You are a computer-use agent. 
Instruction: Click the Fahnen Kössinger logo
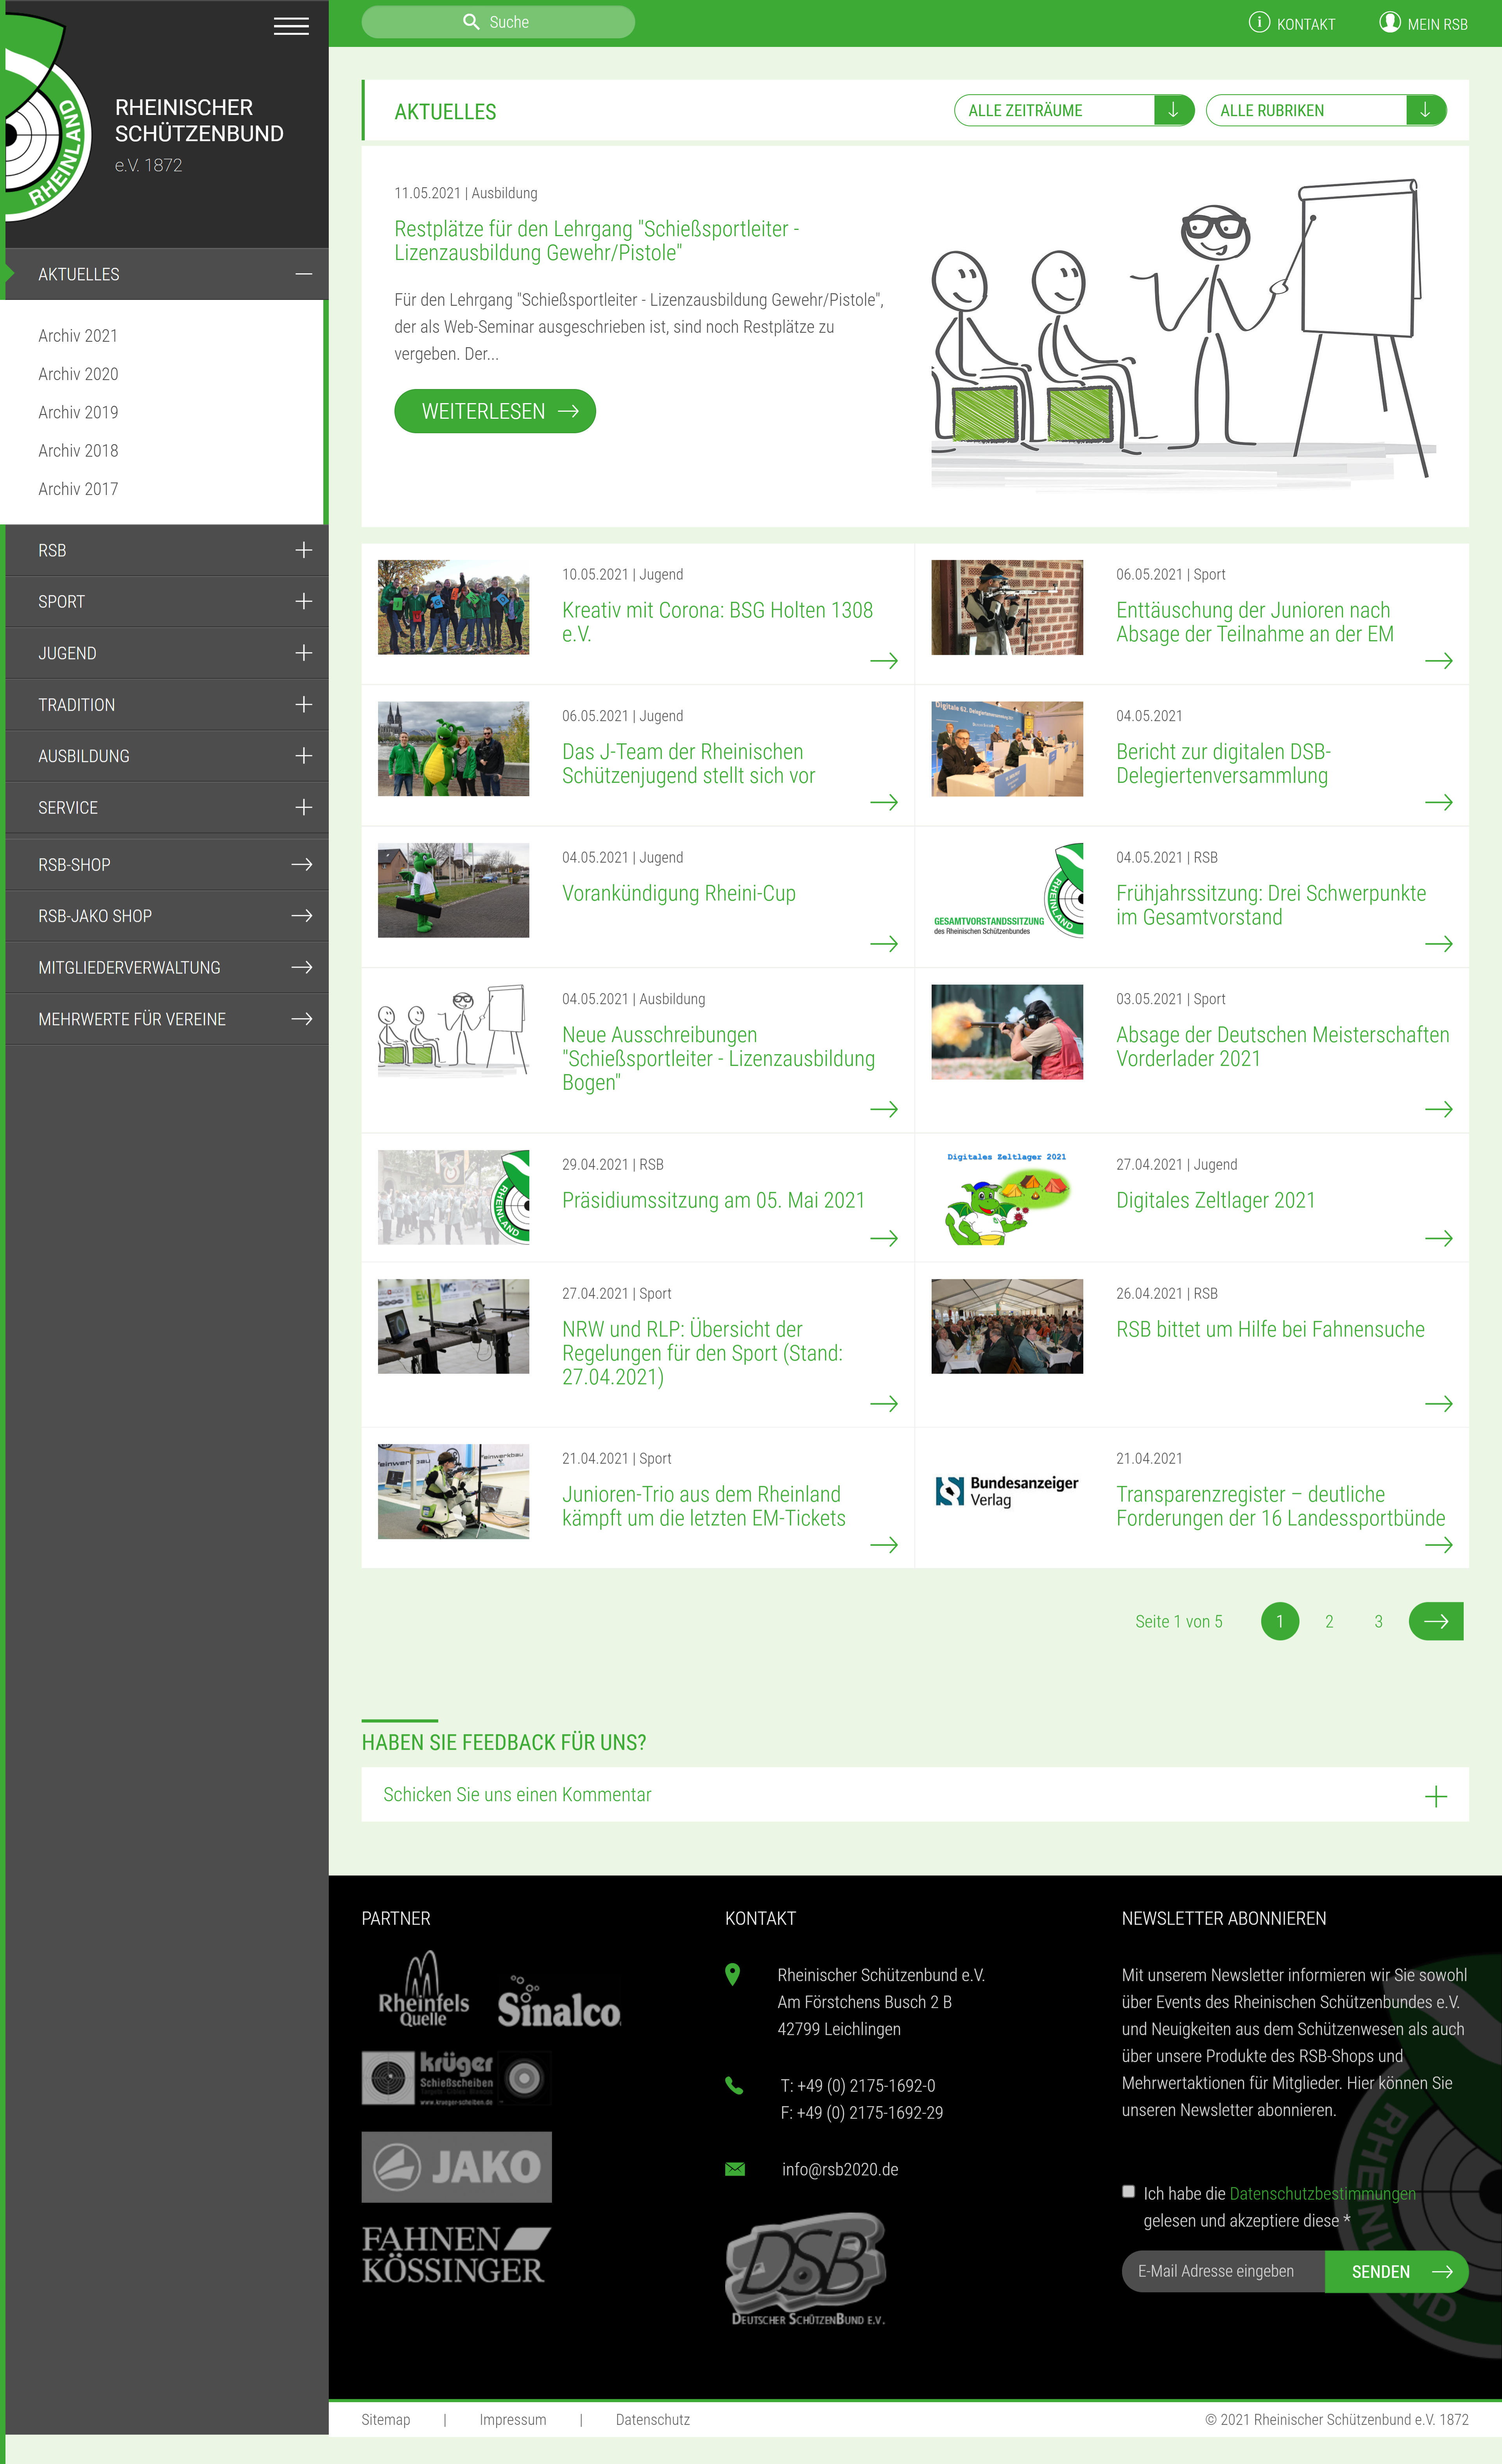point(456,2255)
